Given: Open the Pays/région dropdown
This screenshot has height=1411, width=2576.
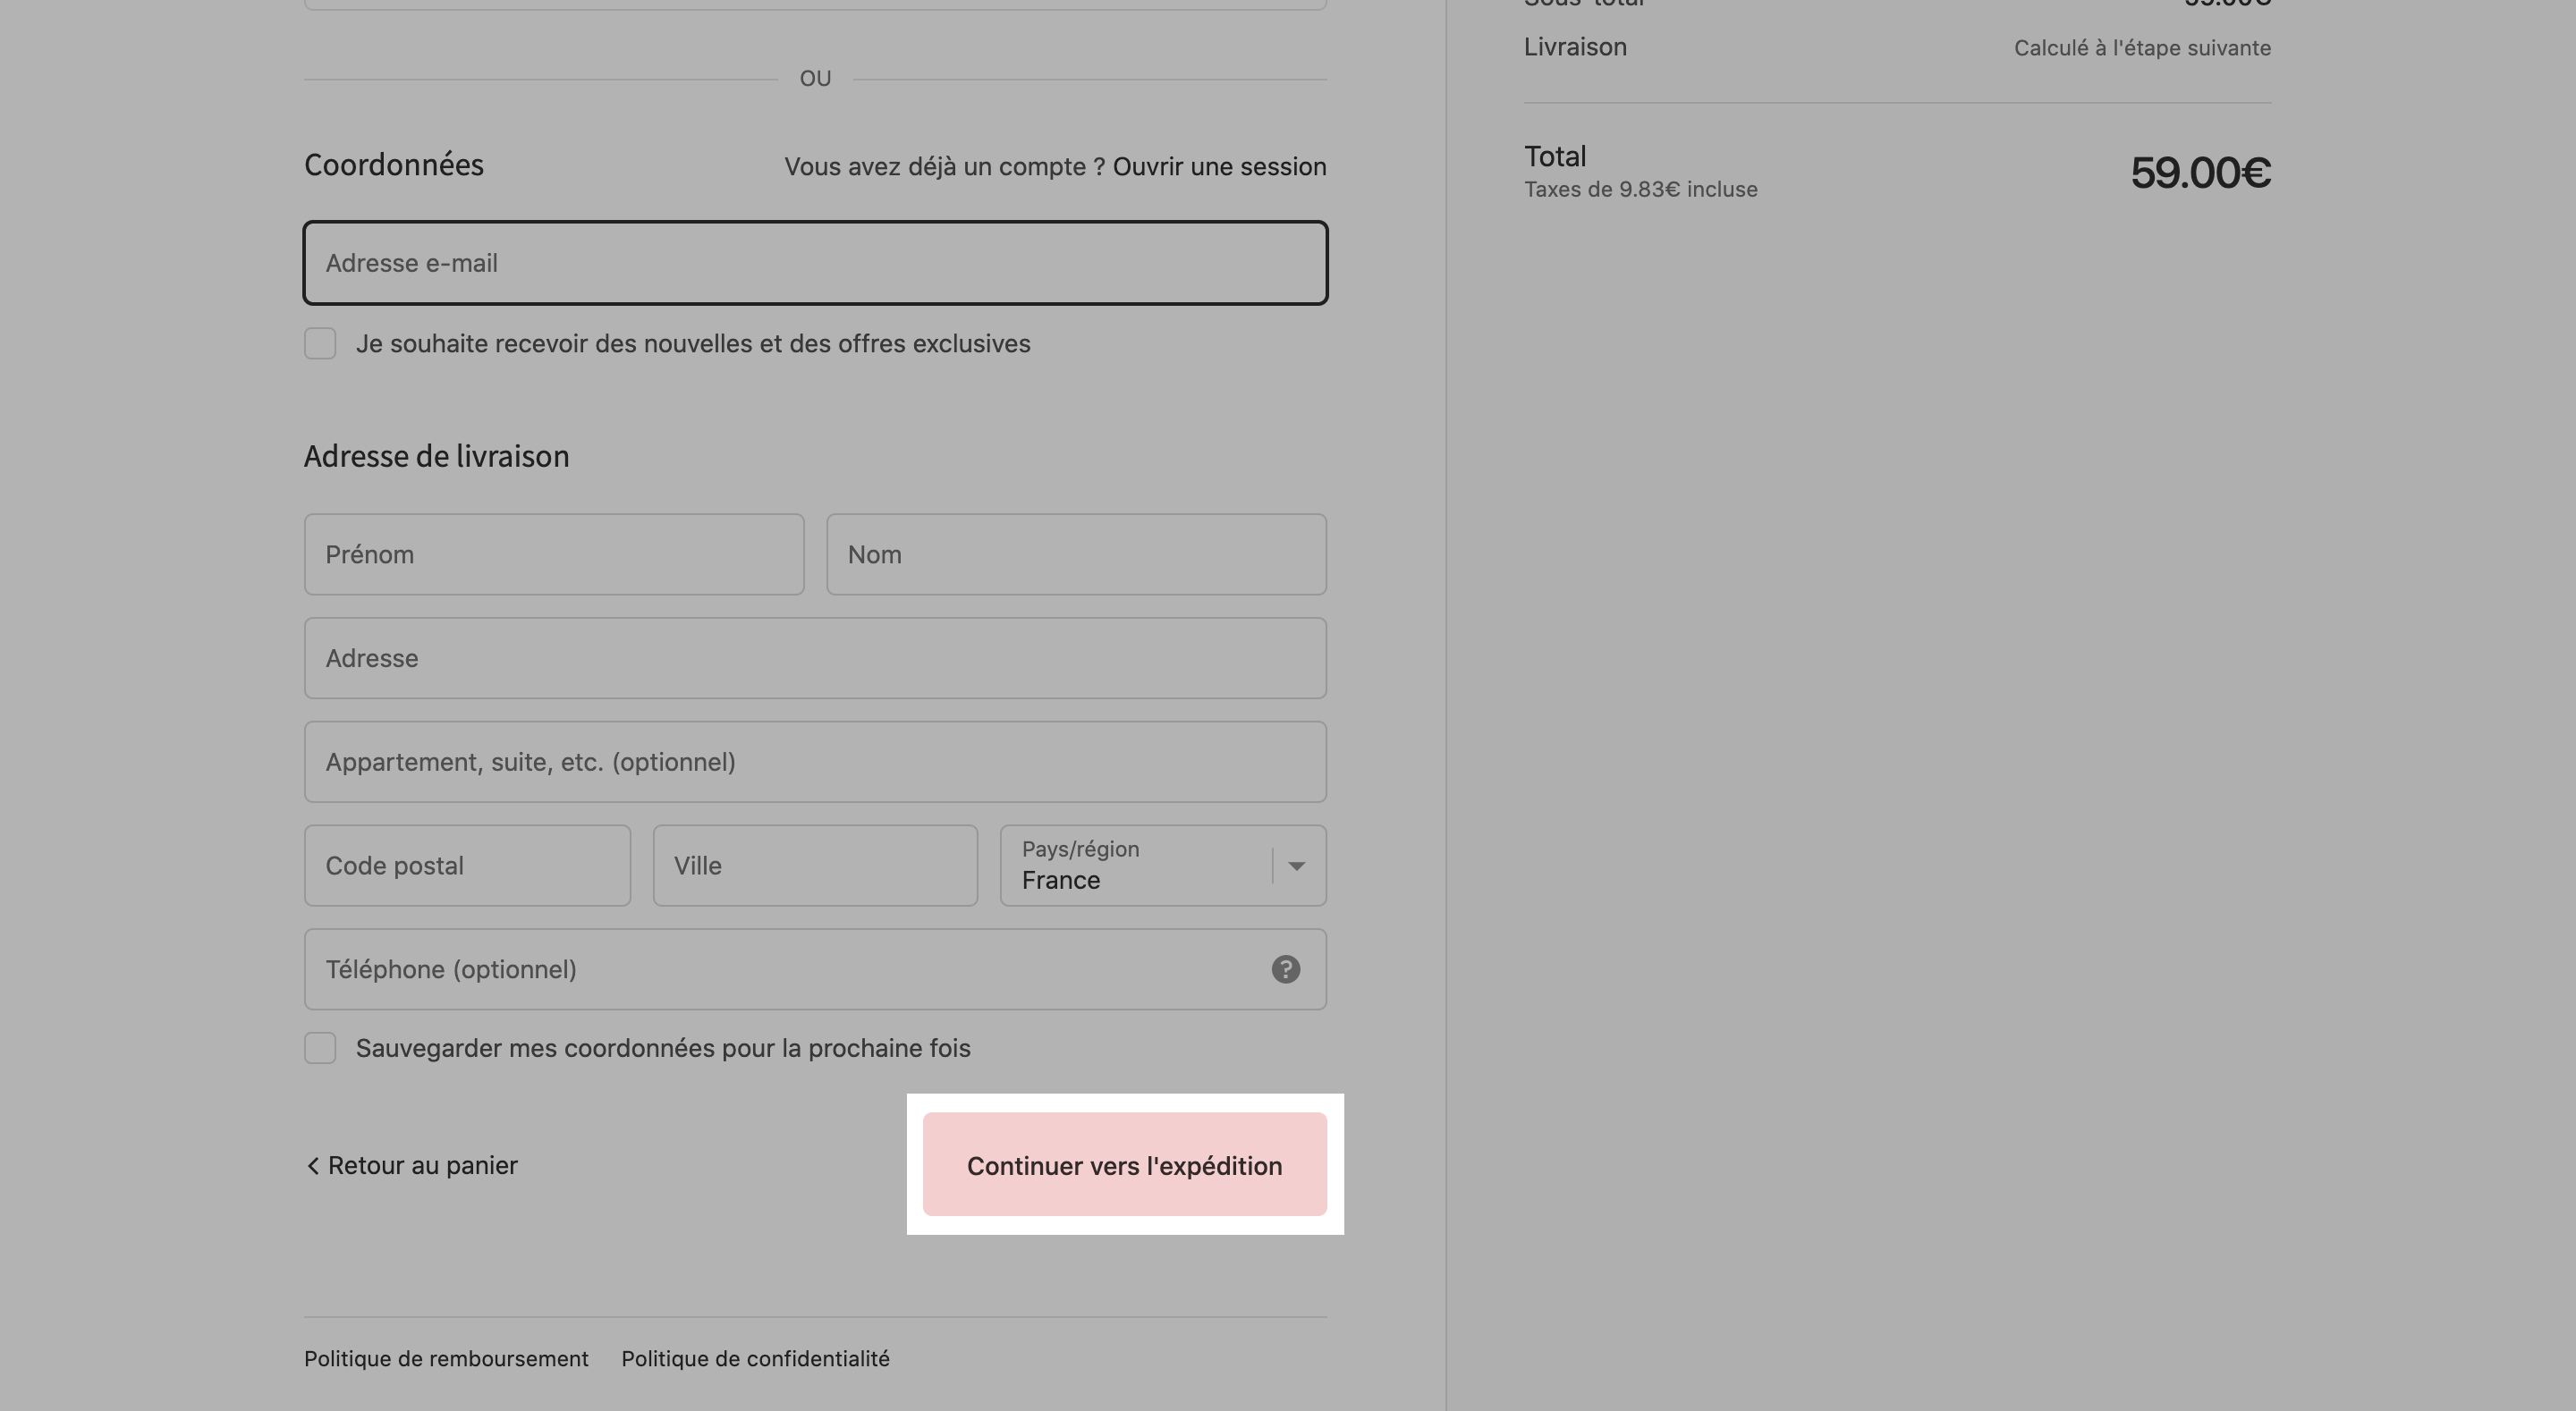Looking at the screenshot, I should (x=1163, y=866).
